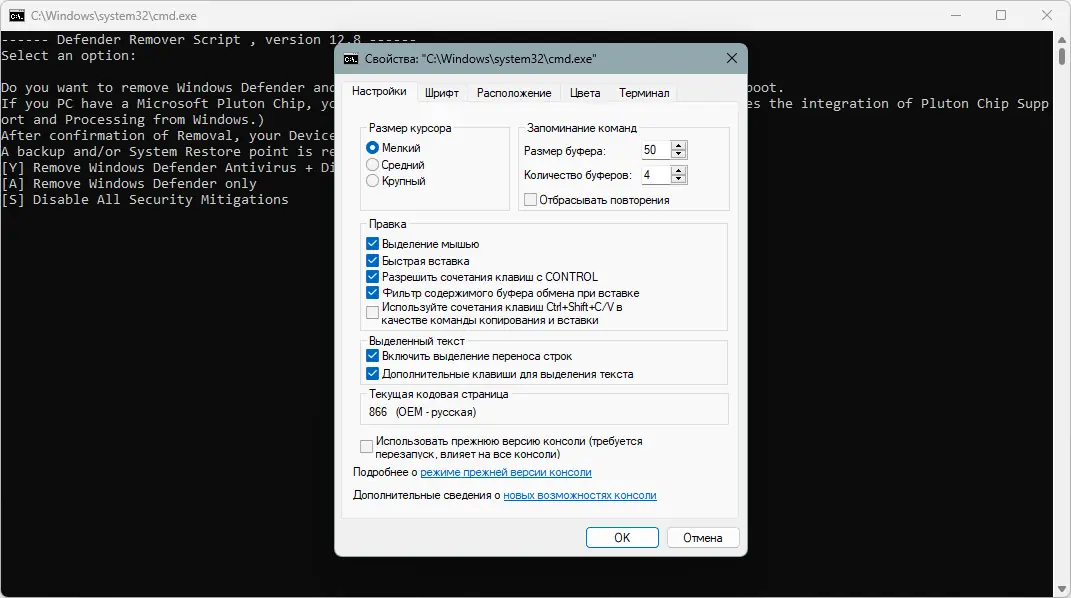The height and width of the screenshot is (598, 1071).
Task: Click the Отмена button
Action: (x=703, y=537)
